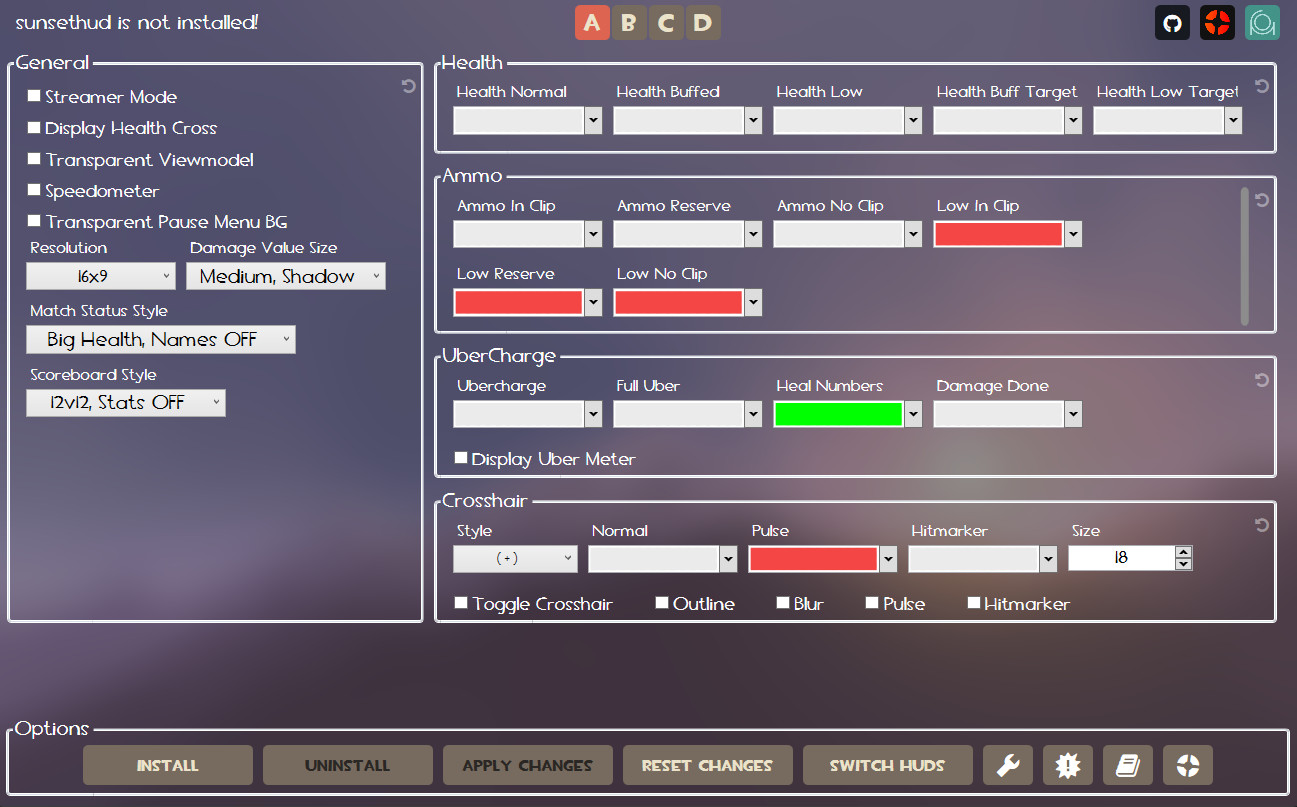
Task: Select theme tab D
Action: (703, 22)
